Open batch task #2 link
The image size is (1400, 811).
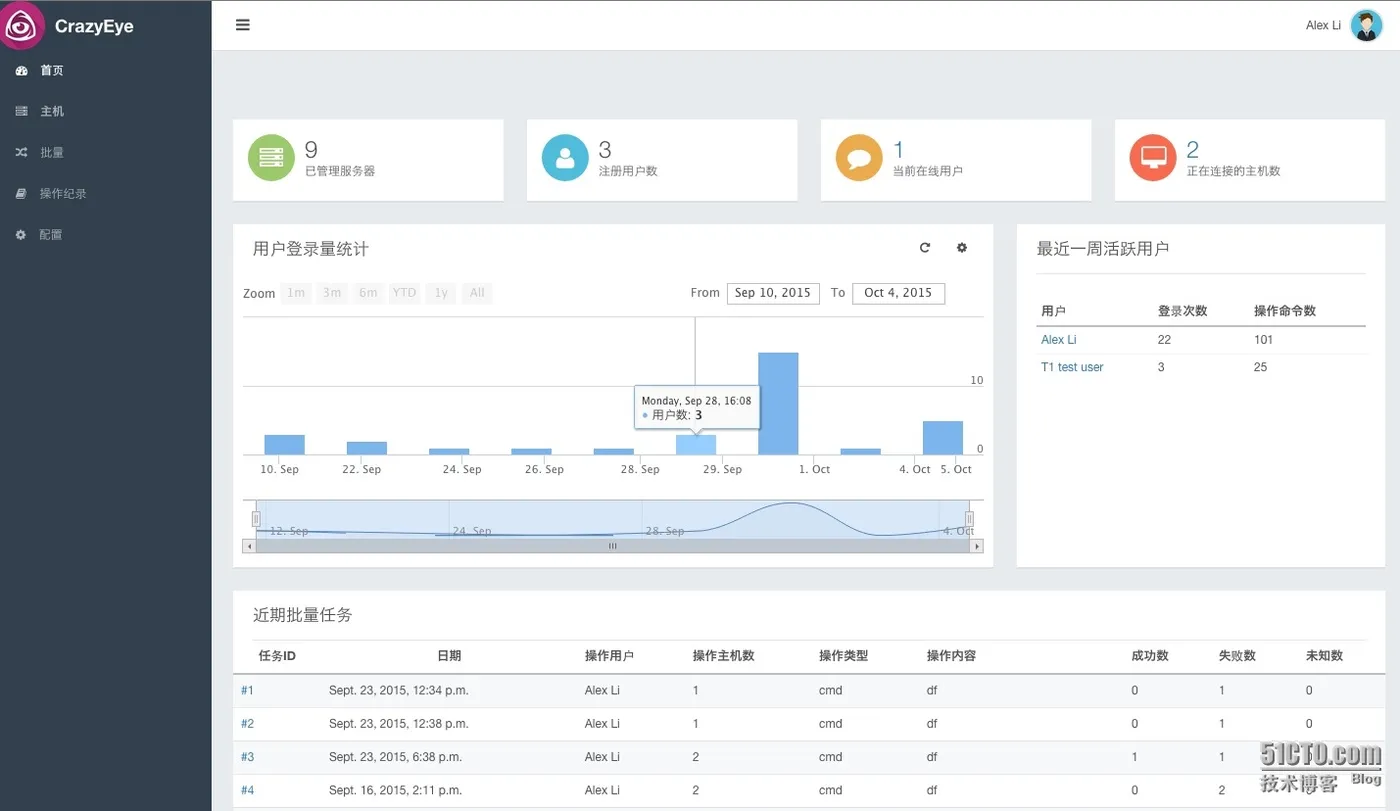[x=247, y=724]
